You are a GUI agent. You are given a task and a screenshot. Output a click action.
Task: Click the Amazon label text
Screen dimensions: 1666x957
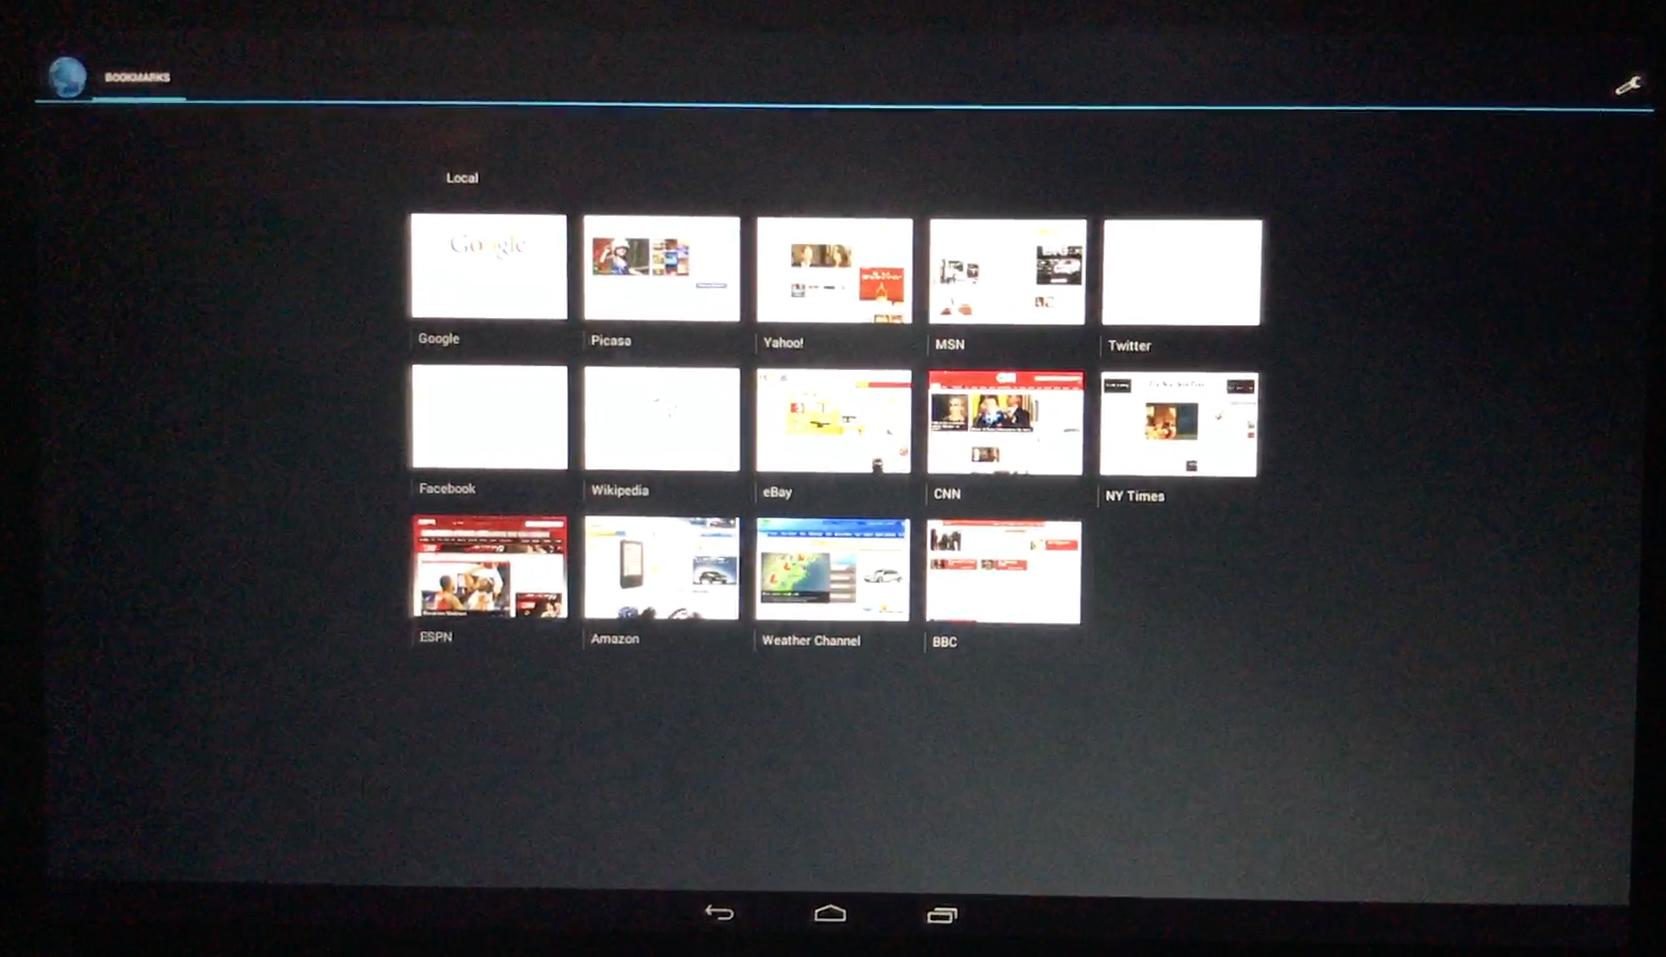click(x=615, y=639)
